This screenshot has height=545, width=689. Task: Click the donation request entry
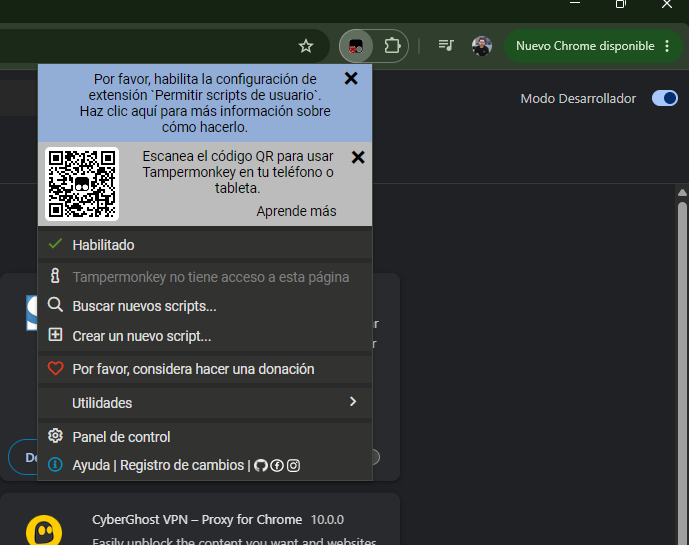(x=205, y=369)
